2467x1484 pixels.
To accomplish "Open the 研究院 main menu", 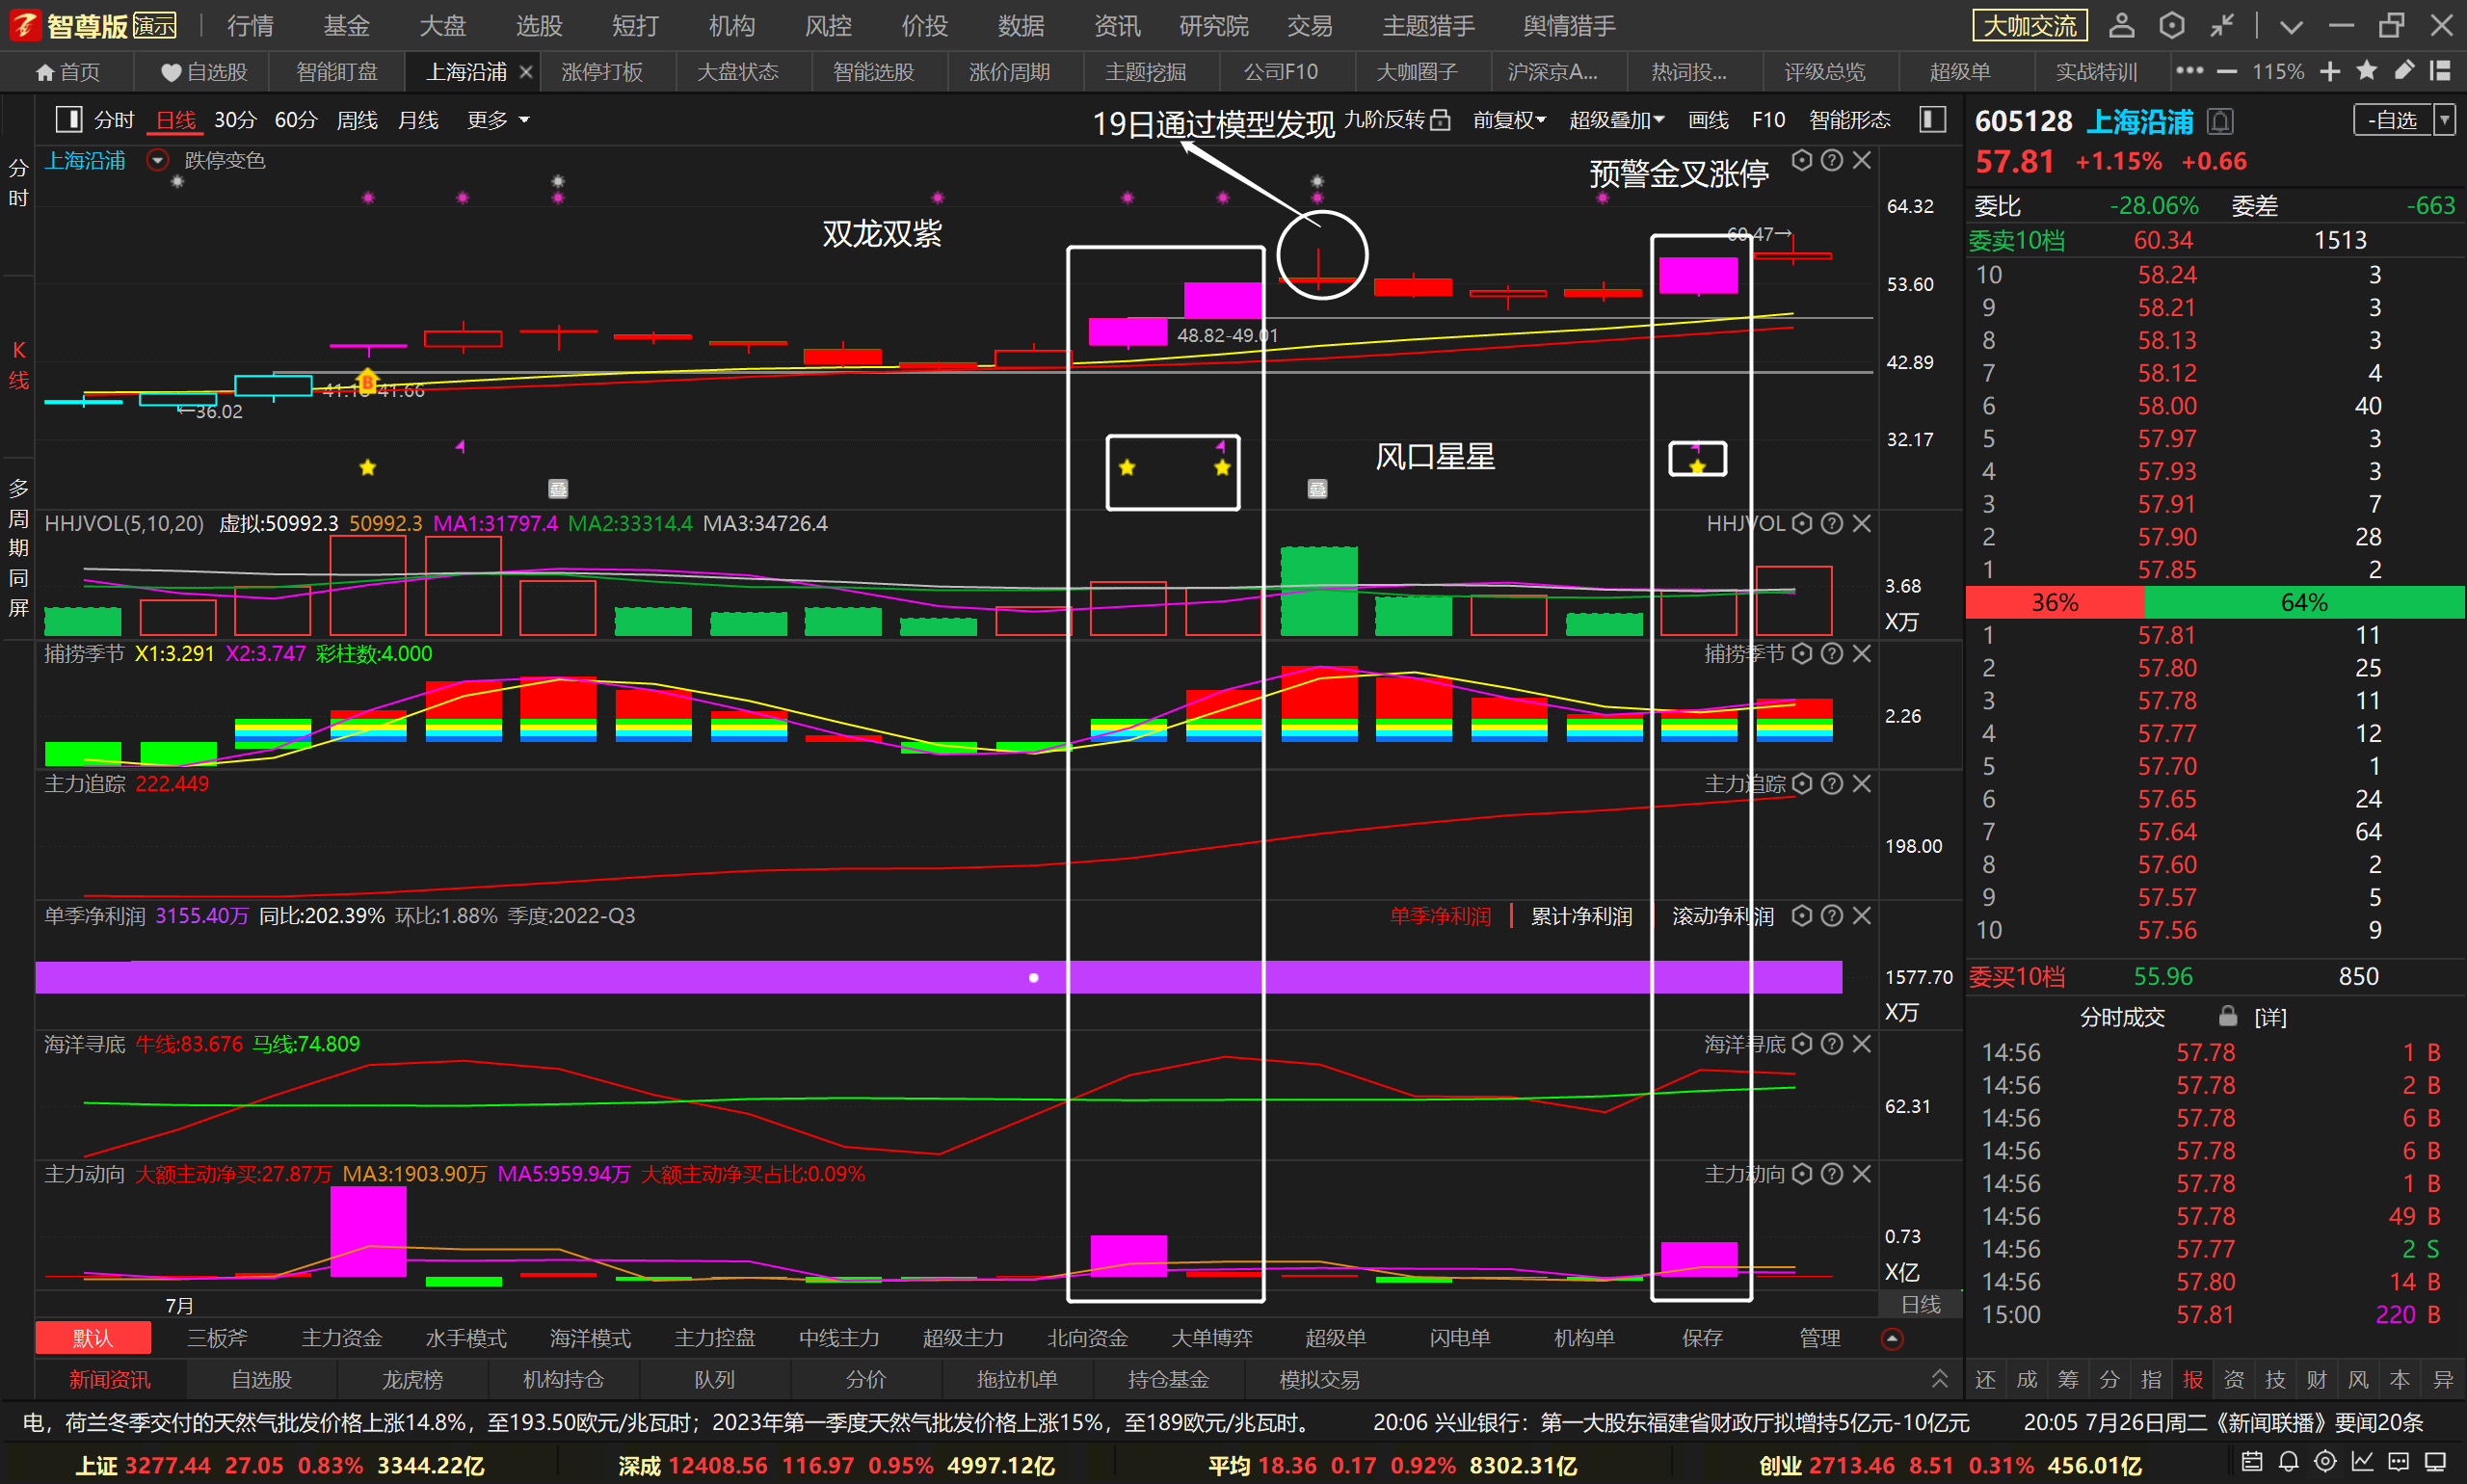I will point(1213,26).
